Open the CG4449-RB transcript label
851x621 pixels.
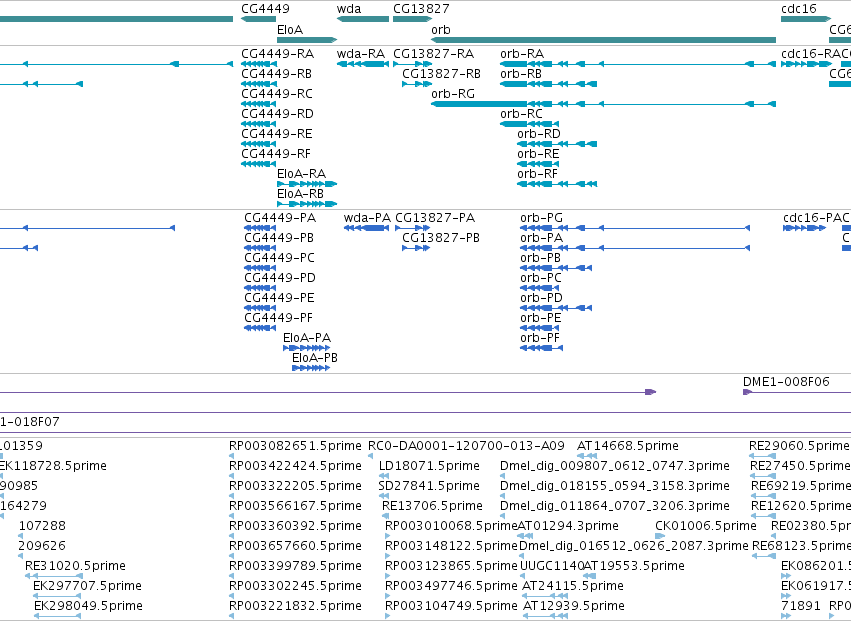click(x=277, y=74)
